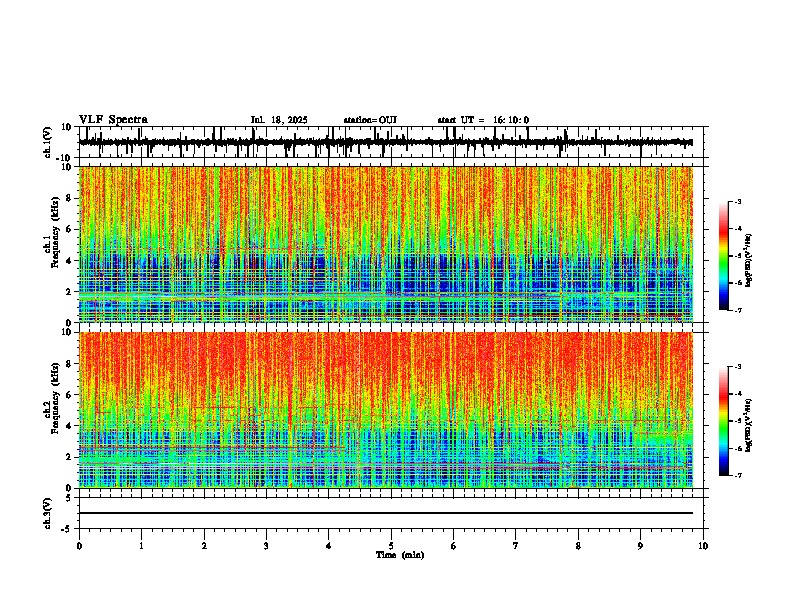
Task: Select the "Time (min)" axis label
Action: point(400,555)
